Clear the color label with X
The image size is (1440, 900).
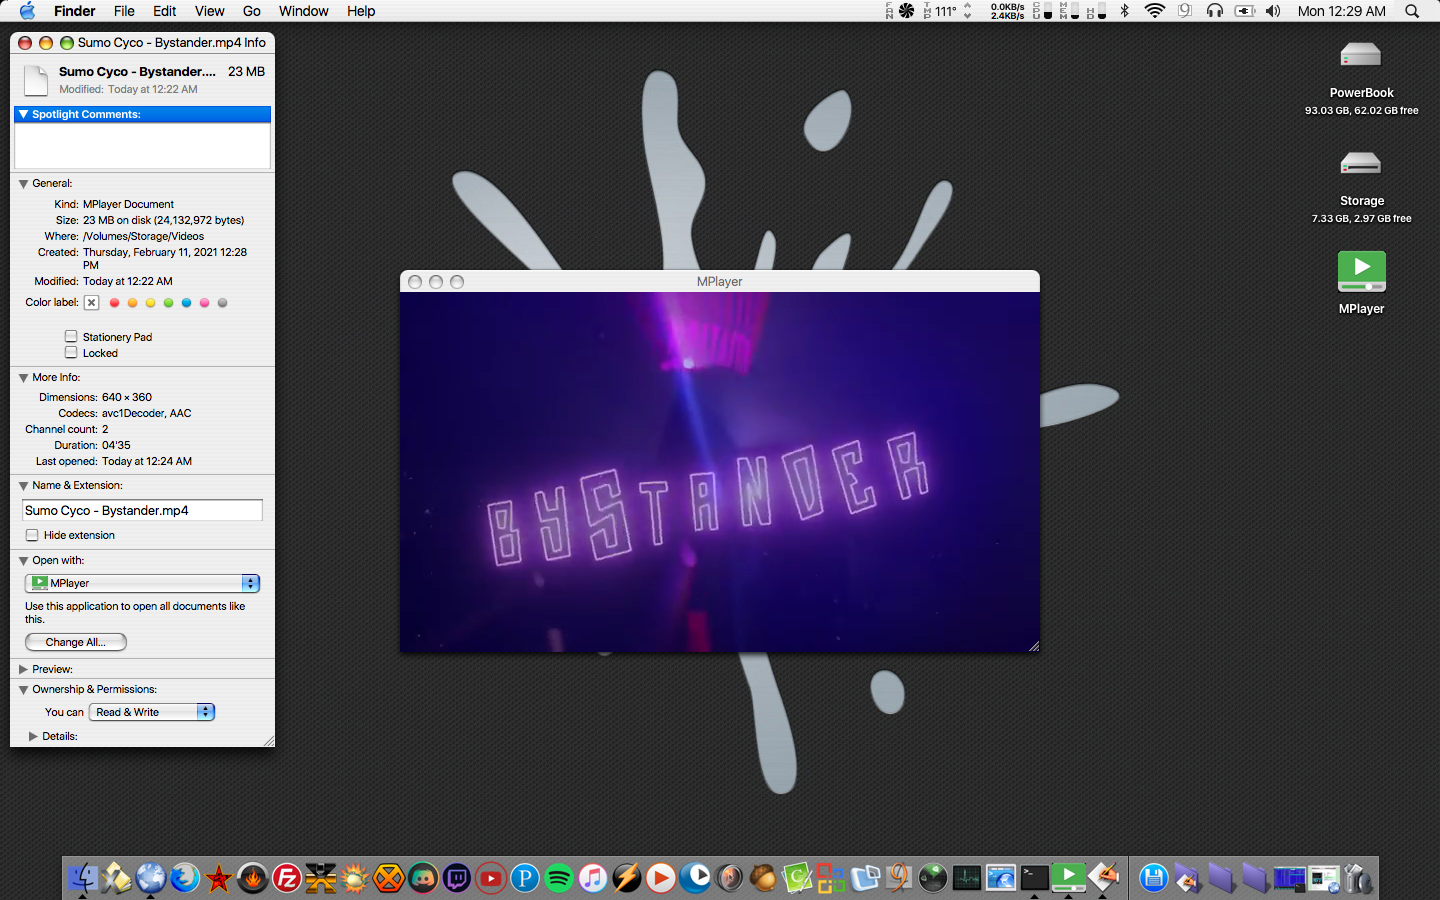91,303
